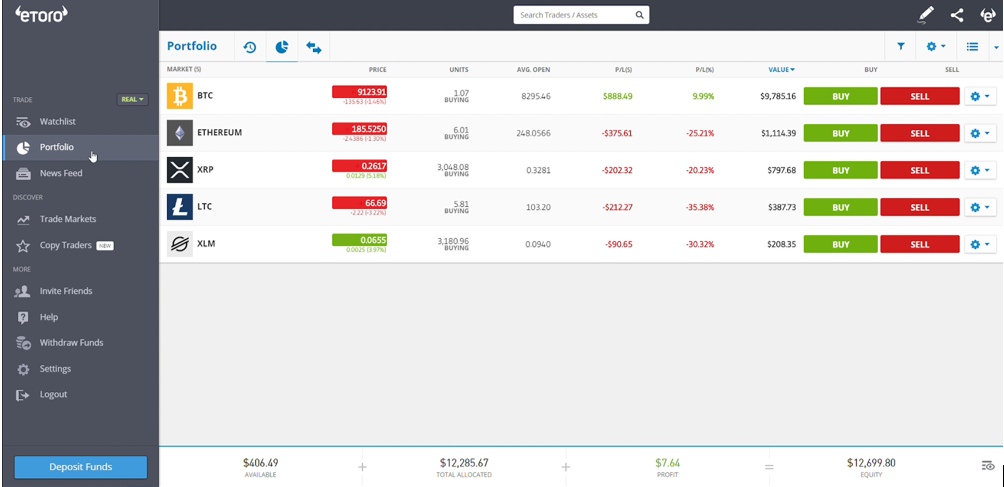Open the BTC row gear dropdown
Screen dimensions: 1004x487
click(x=980, y=97)
